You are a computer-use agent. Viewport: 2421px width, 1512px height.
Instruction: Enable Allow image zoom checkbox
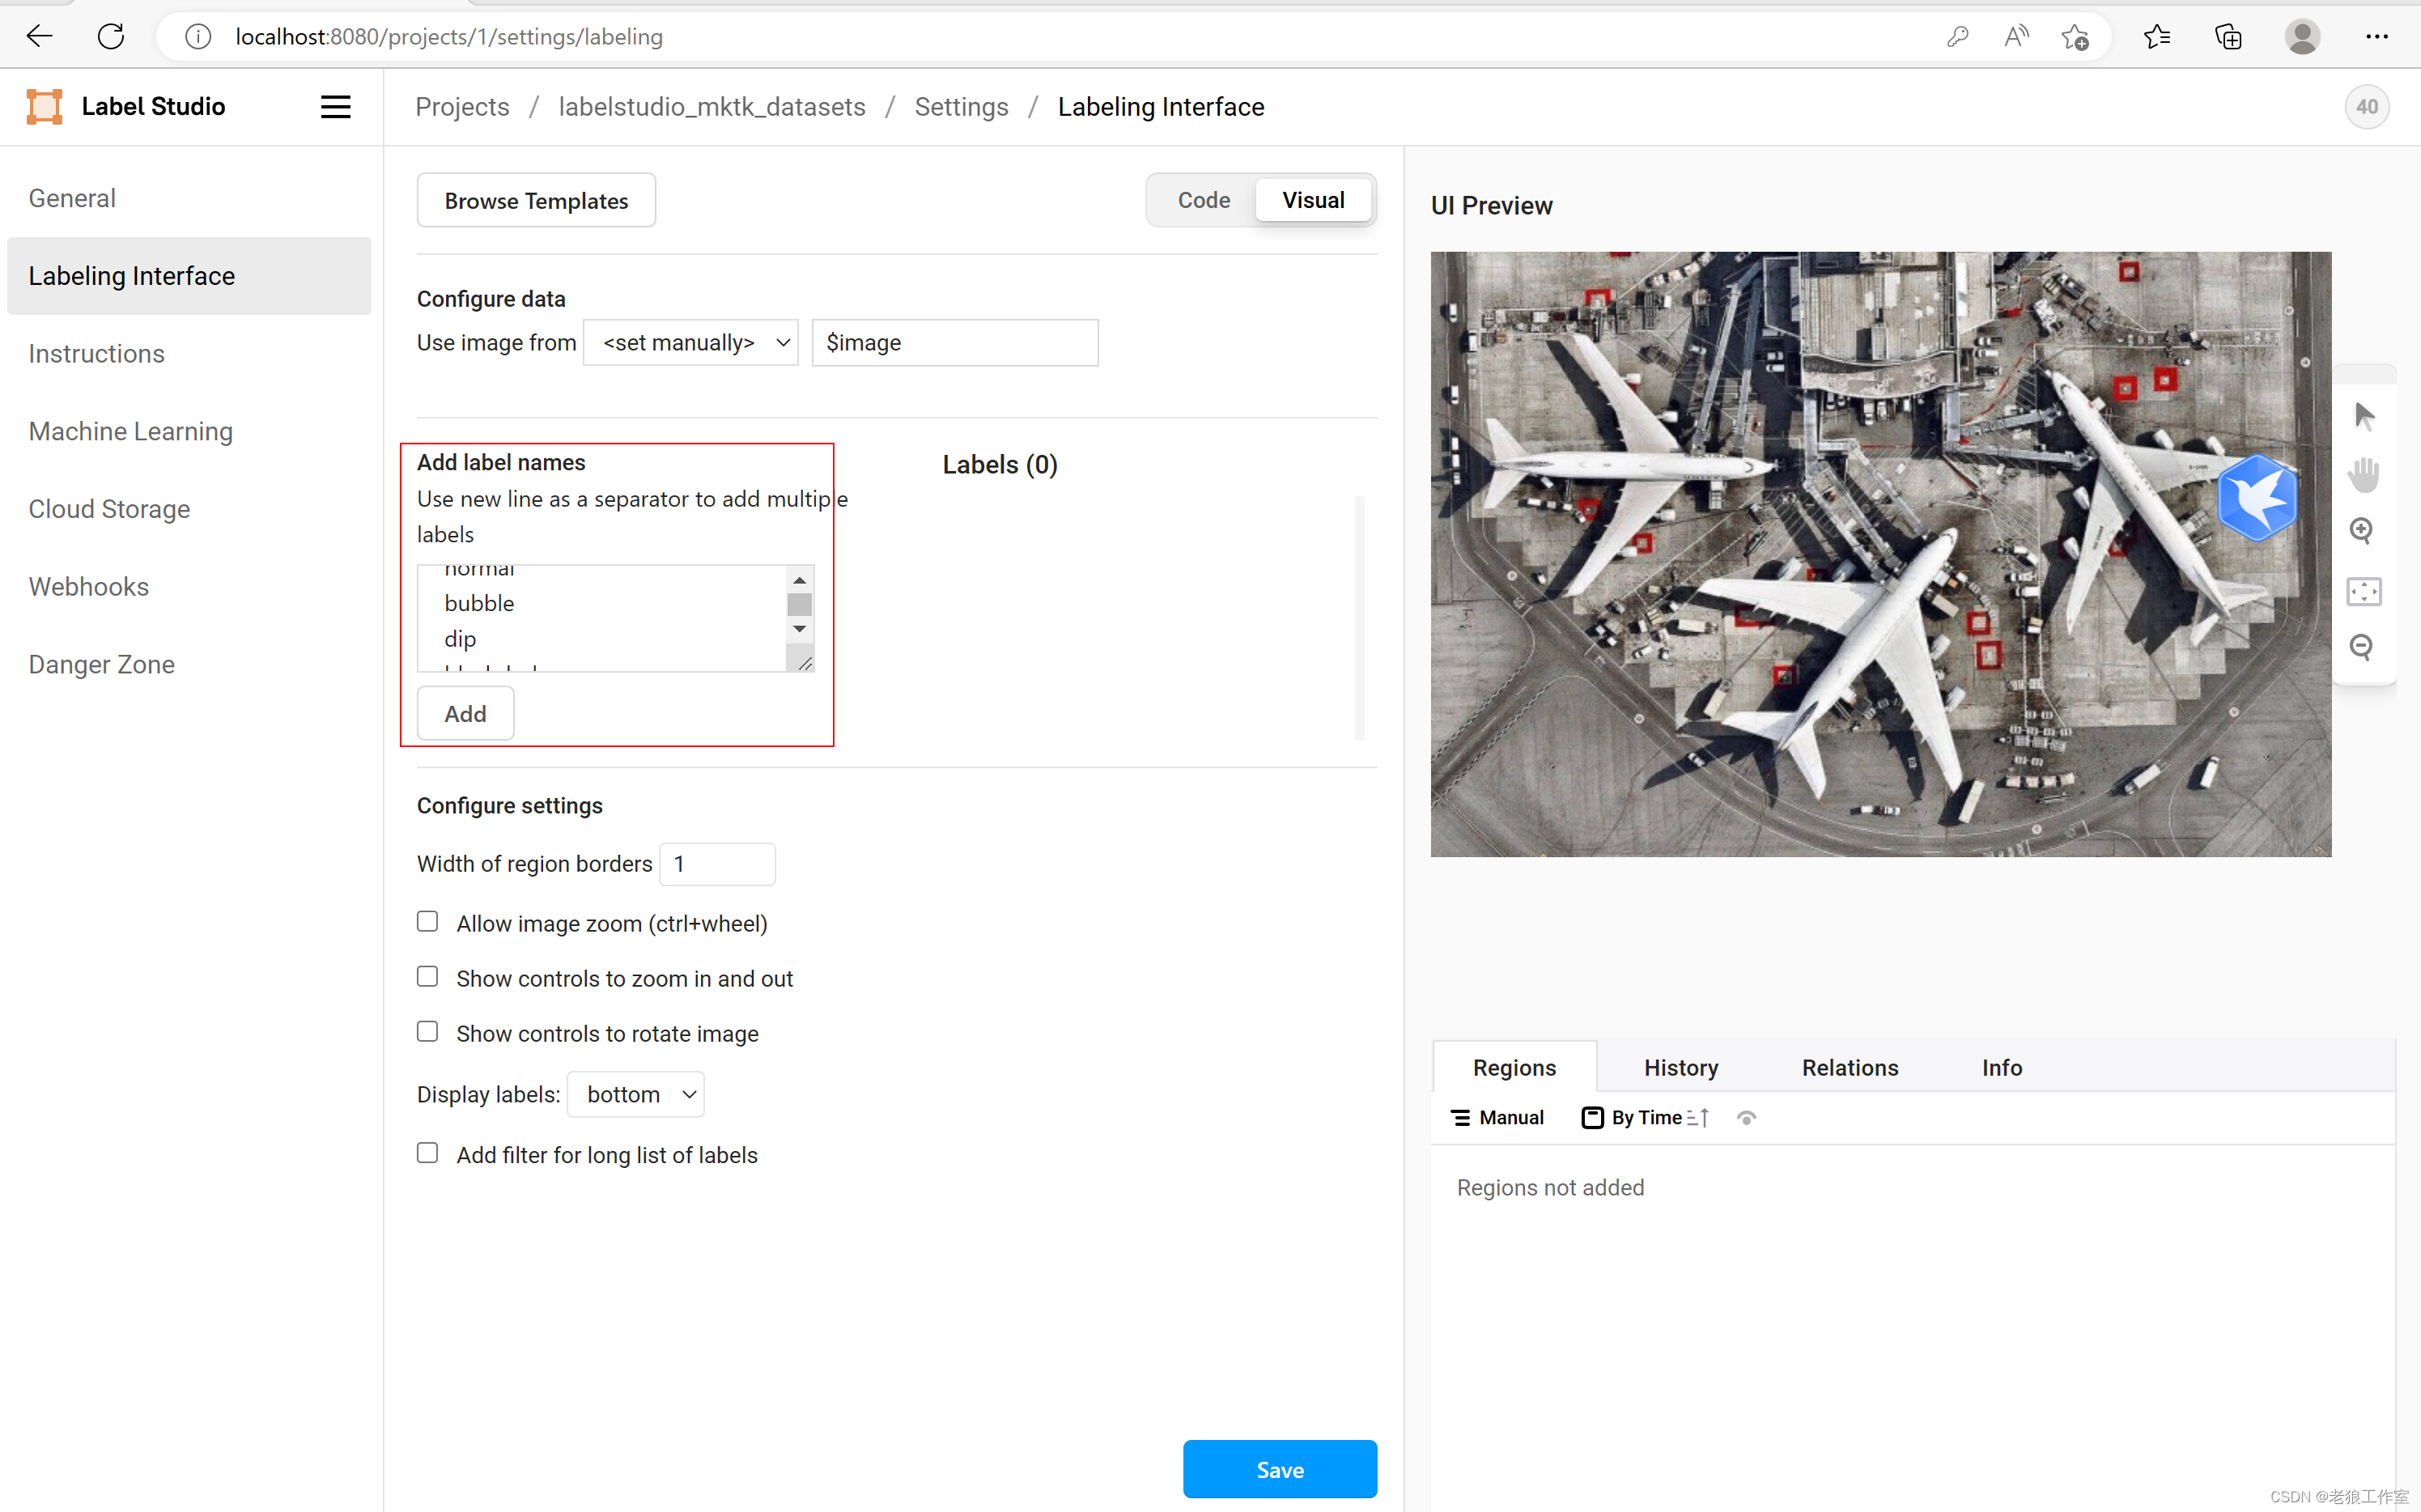[427, 921]
